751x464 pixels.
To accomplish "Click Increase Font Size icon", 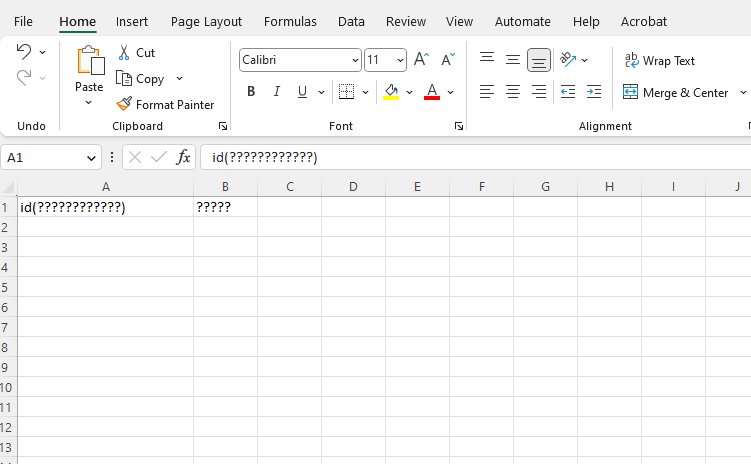I will pyautogui.click(x=421, y=60).
